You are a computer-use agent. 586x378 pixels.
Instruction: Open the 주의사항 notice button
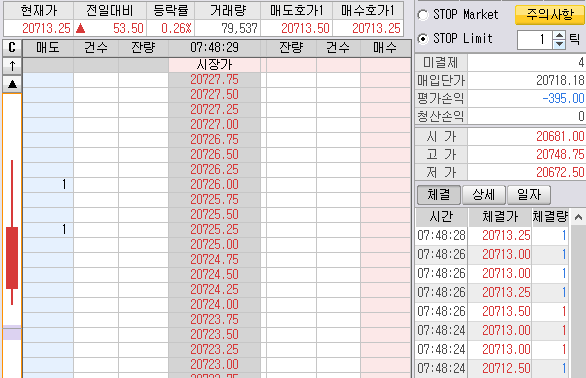tap(549, 15)
